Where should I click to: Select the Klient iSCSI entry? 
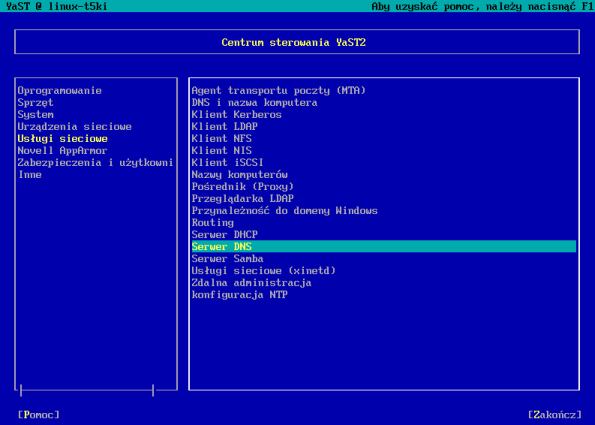click(227, 163)
